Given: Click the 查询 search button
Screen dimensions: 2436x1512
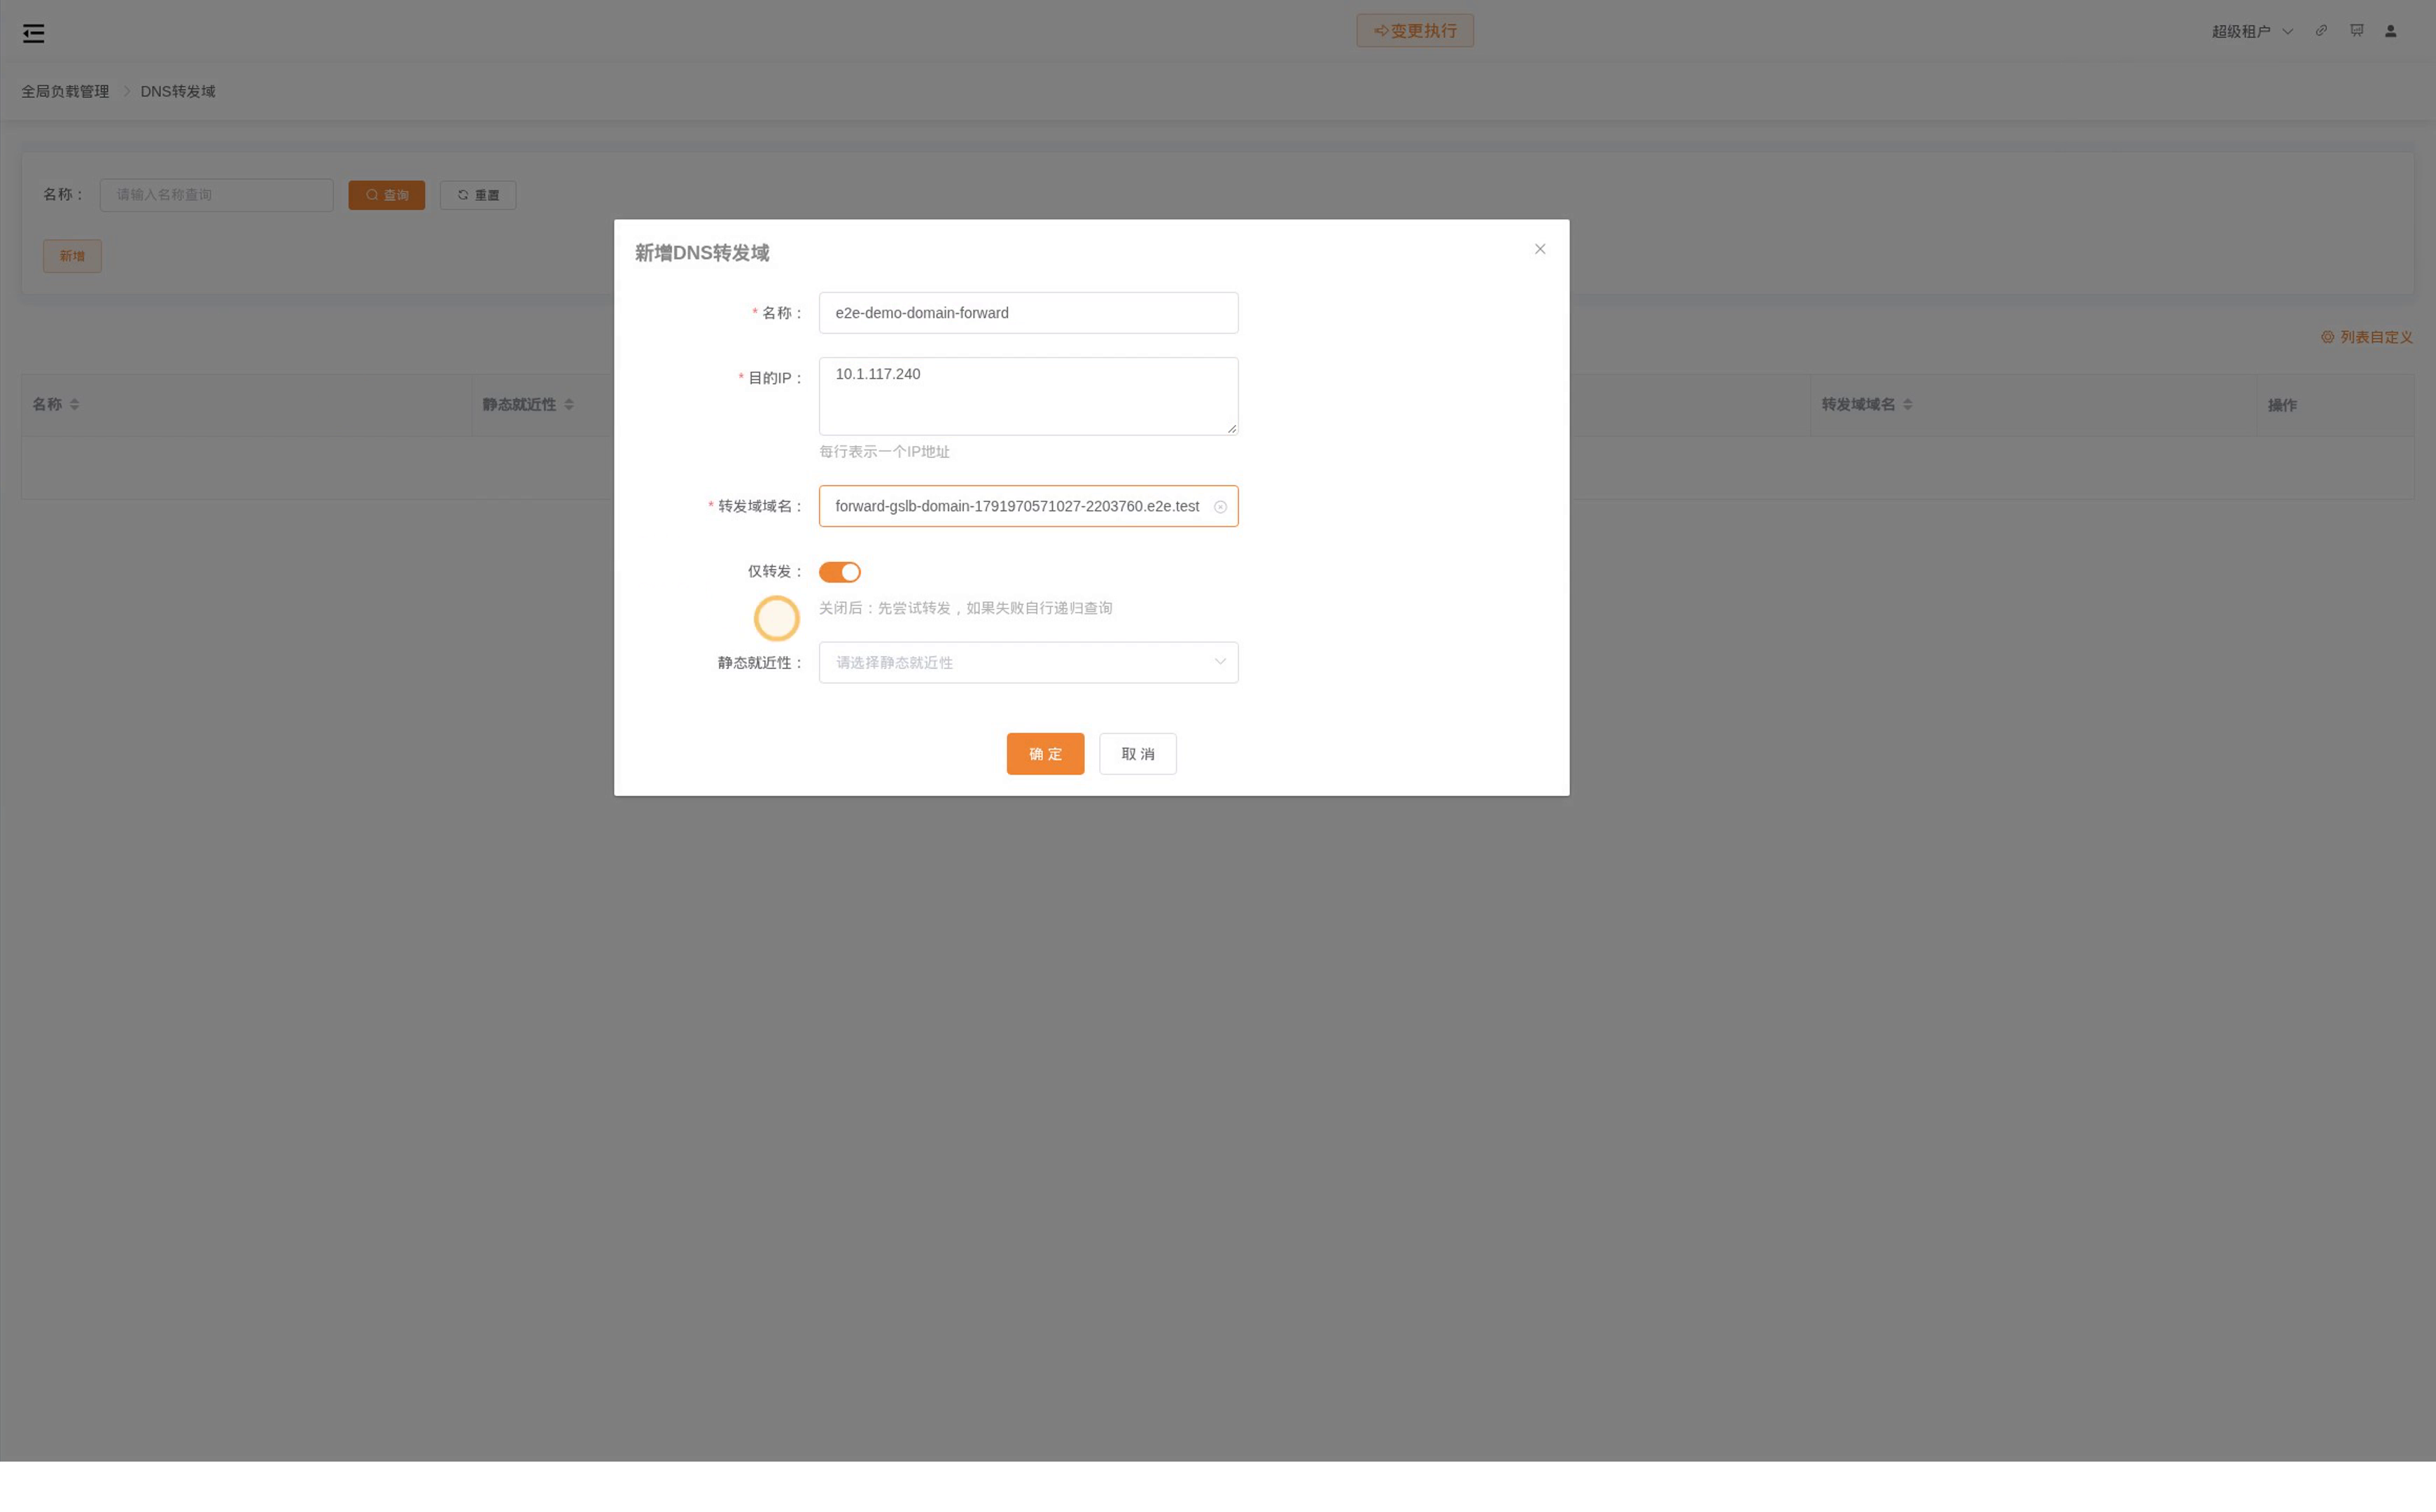Looking at the screenshot, I should tap(386, 195).
